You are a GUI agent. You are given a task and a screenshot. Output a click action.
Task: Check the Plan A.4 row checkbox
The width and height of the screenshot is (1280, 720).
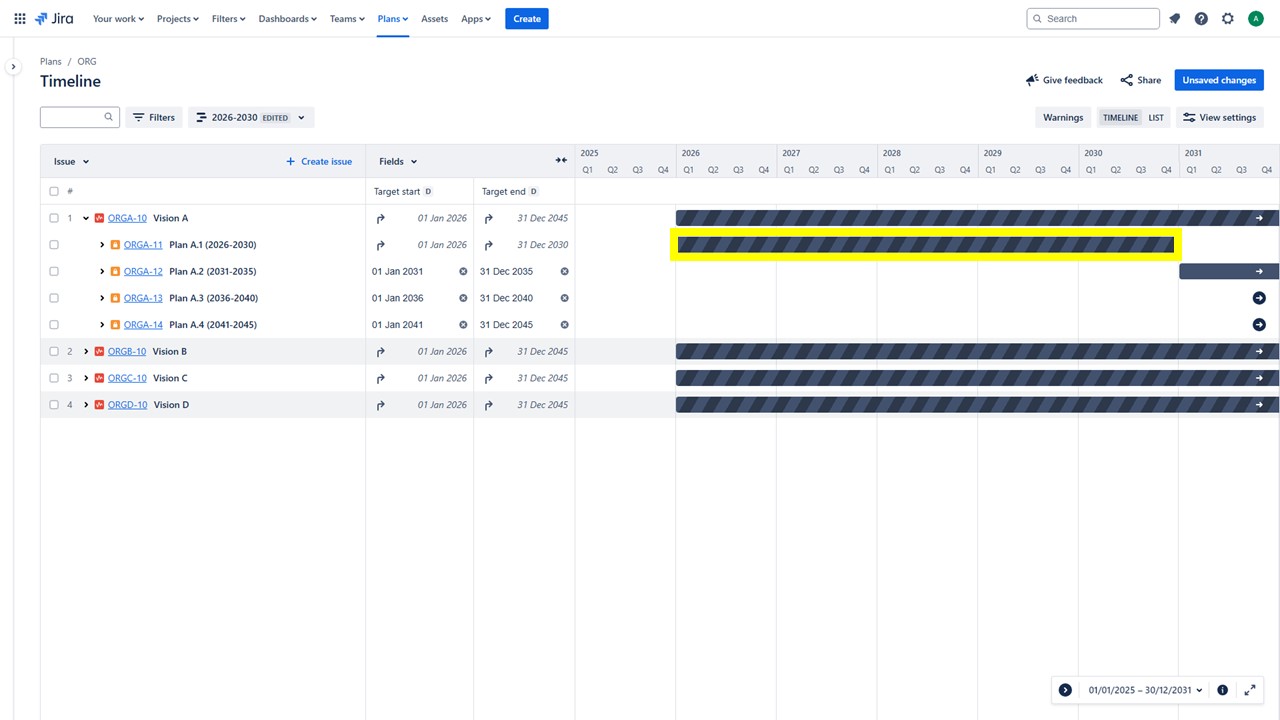(x=54, y=325)
